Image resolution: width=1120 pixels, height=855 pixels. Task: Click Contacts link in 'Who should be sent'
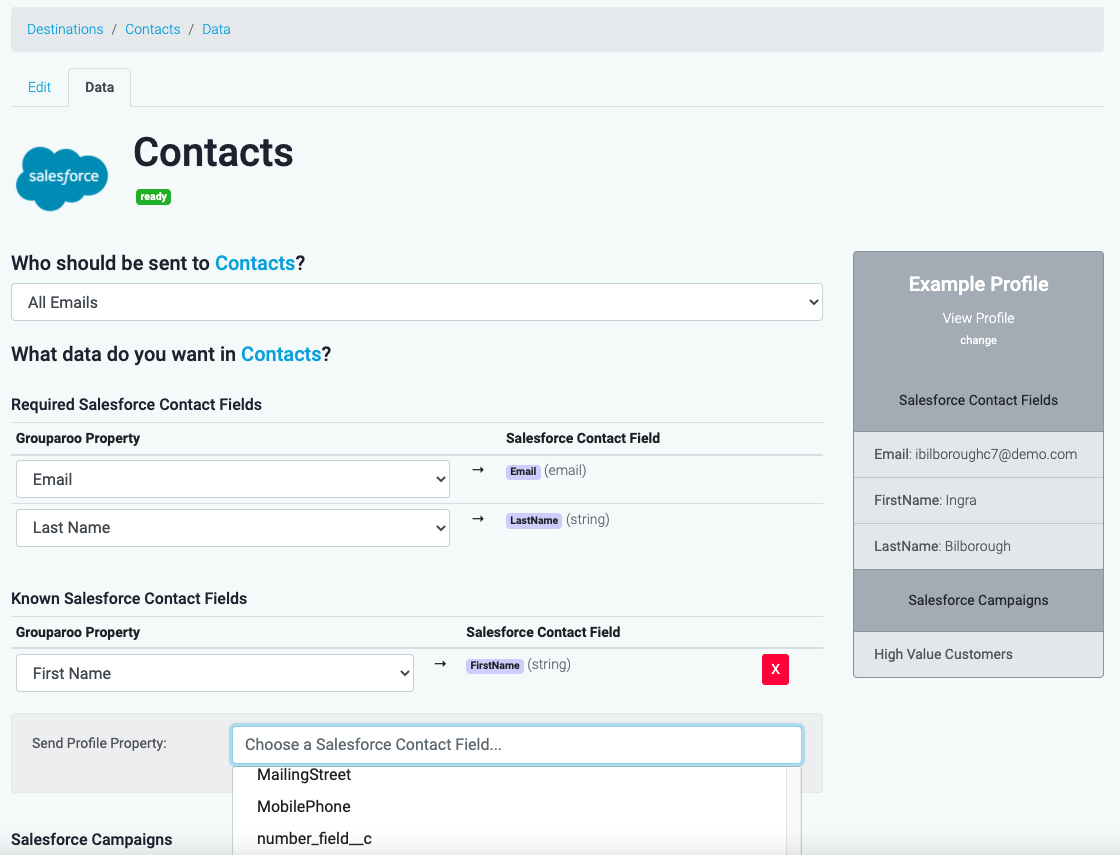(x=255, y=263)
